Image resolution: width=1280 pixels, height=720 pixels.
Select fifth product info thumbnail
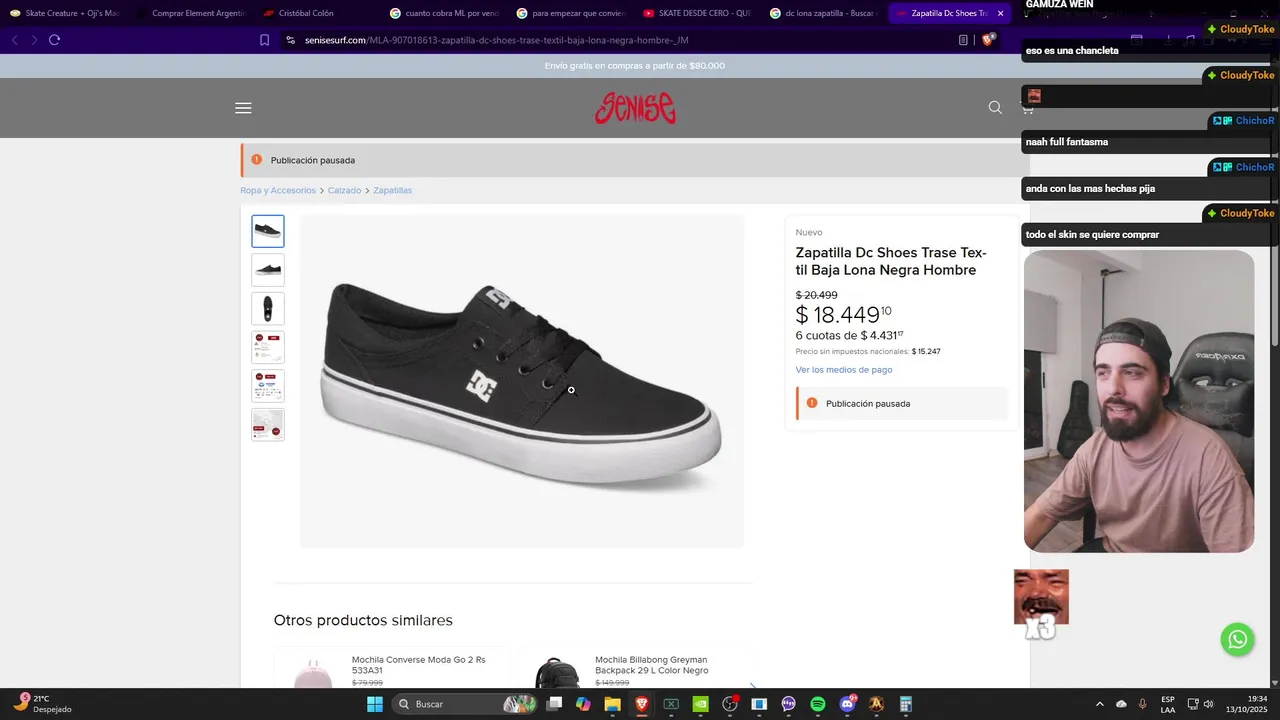click(268, 386)
